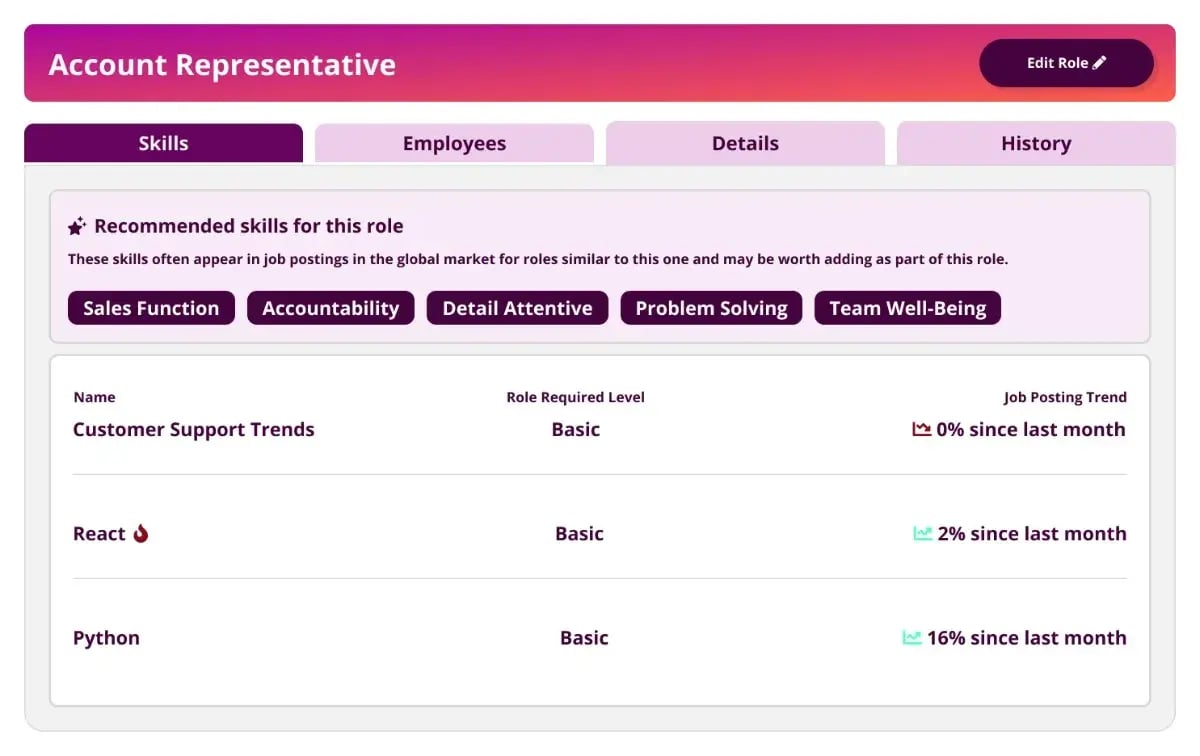The width and height of the screenshot is (1200, 756).
Task: Choose the Detail Attentive skill chip
Action: pyautogui.click(x=517, y=308)
